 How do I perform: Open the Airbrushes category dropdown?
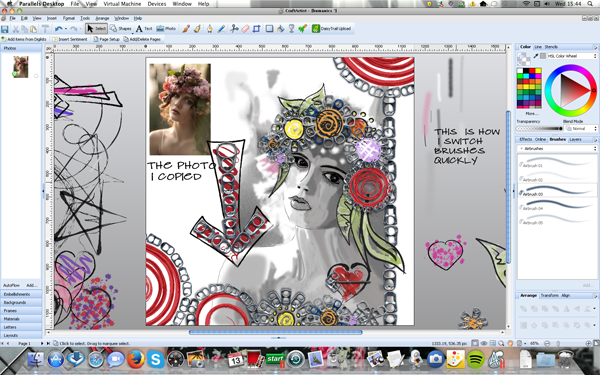[x=557, y=148]
